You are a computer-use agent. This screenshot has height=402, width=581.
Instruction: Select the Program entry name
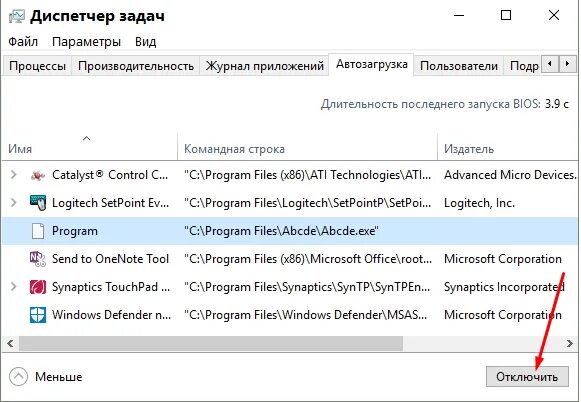[75, 231]
